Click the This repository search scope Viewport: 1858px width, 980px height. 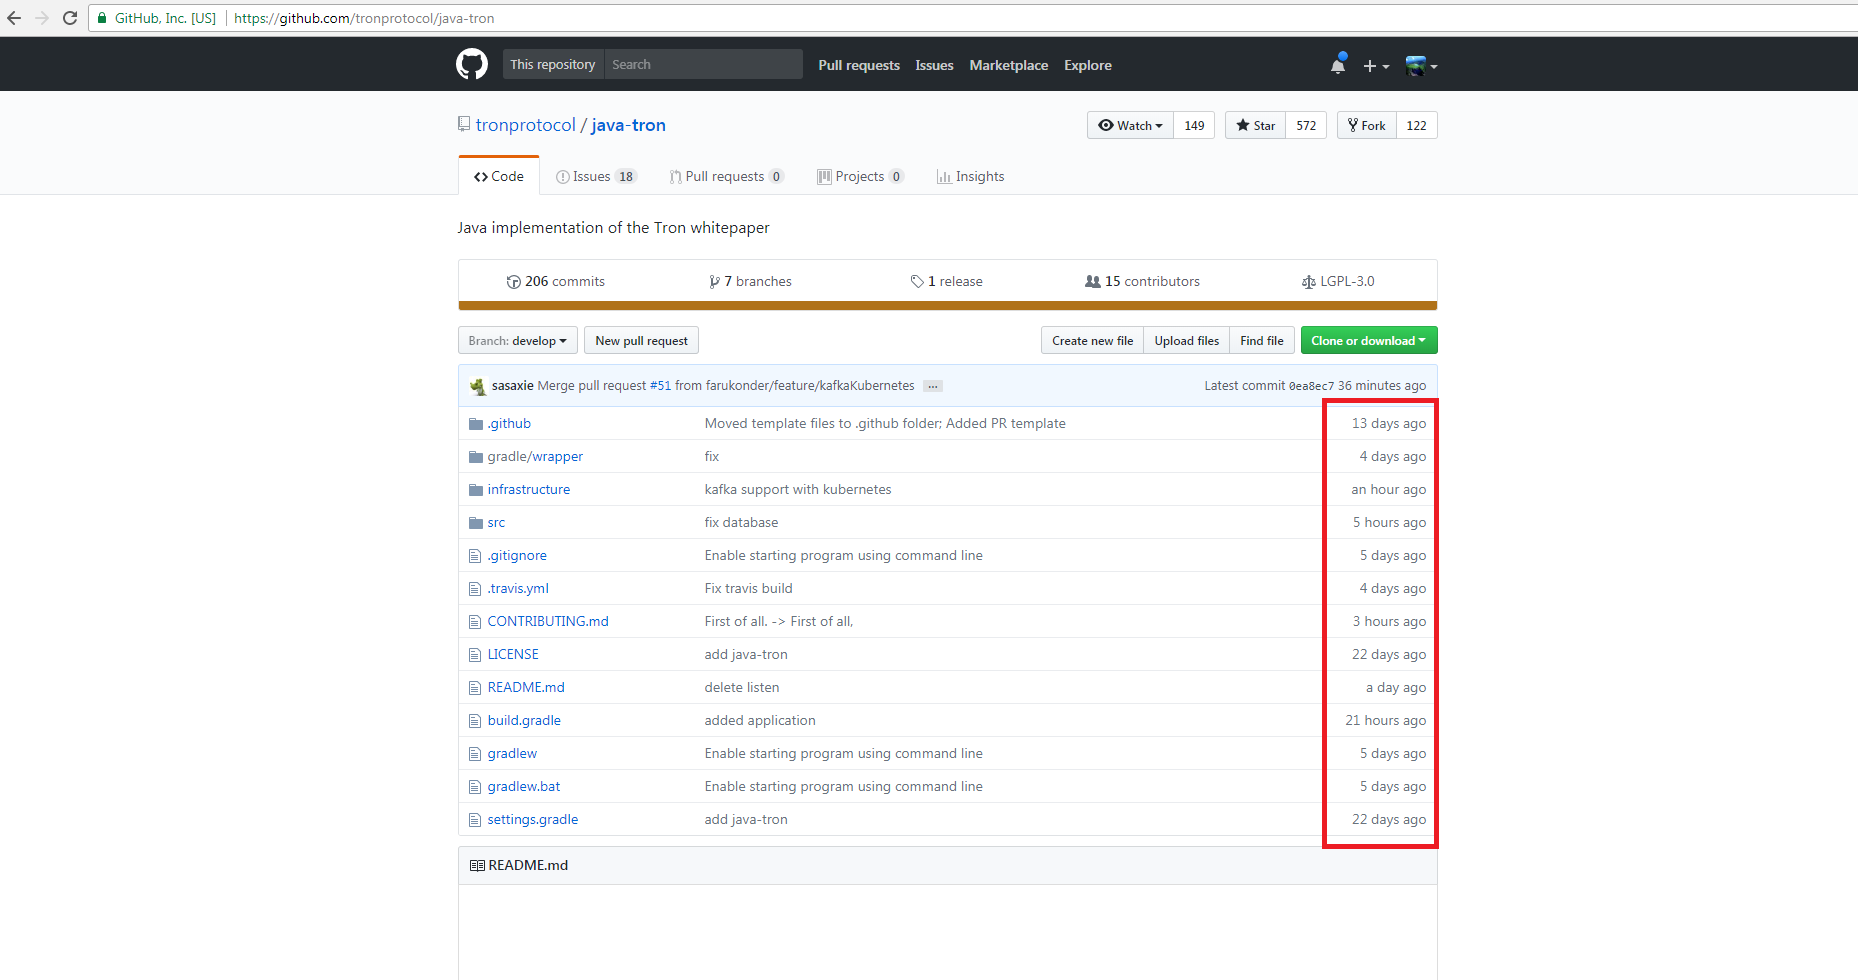pyautogui.click(x=553, y=64)
